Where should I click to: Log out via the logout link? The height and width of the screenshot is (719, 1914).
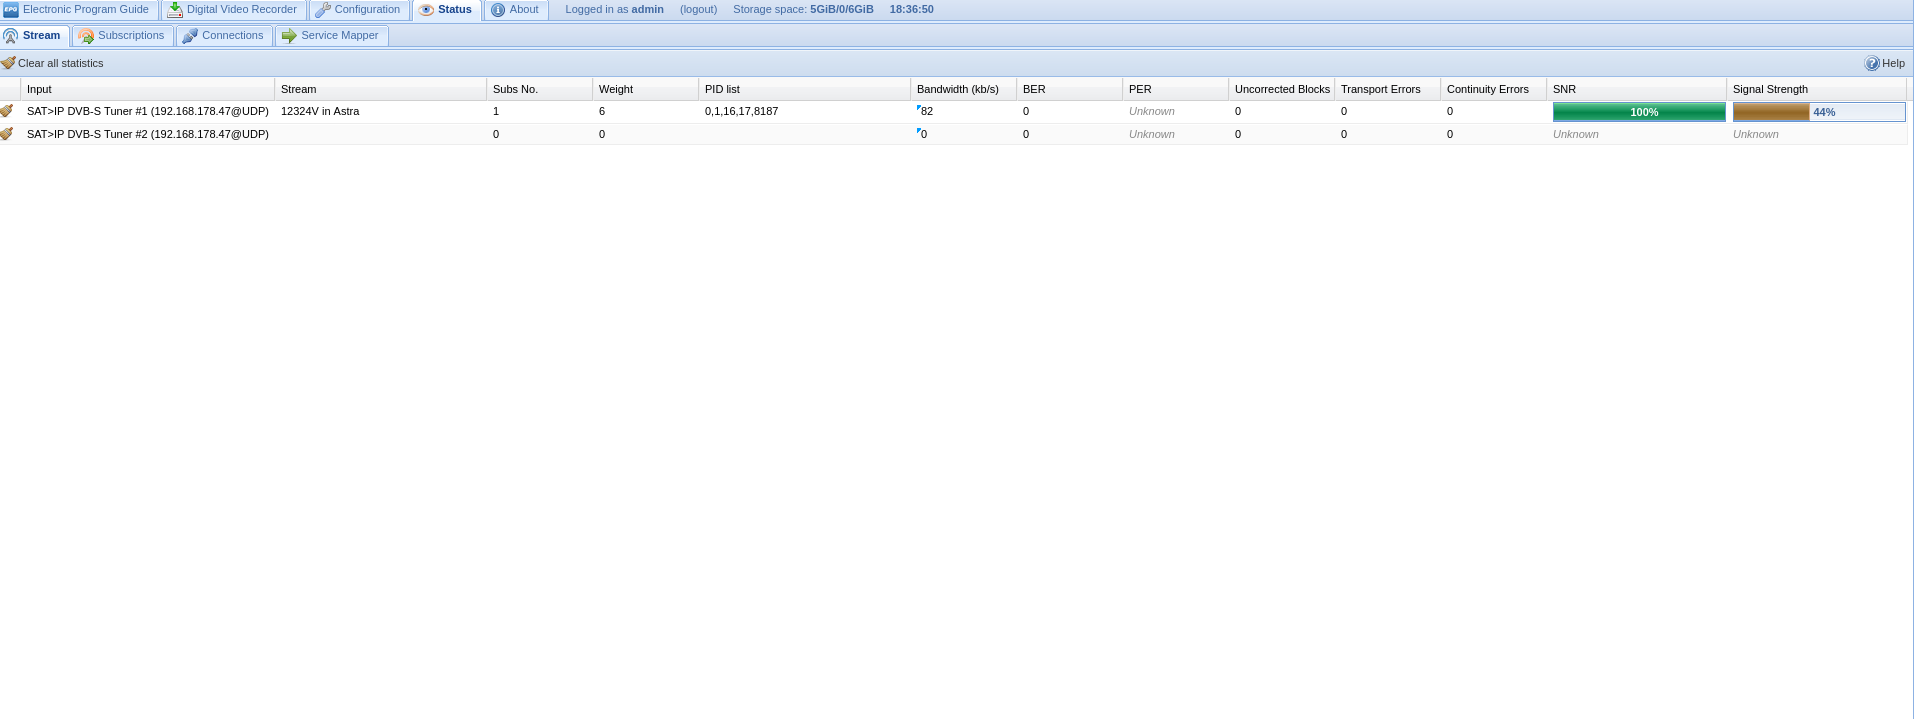coord(698,10)
